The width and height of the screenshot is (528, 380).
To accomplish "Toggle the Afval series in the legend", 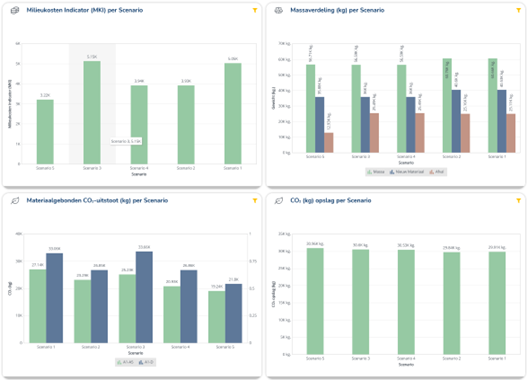I will click(x=436, y=172).
